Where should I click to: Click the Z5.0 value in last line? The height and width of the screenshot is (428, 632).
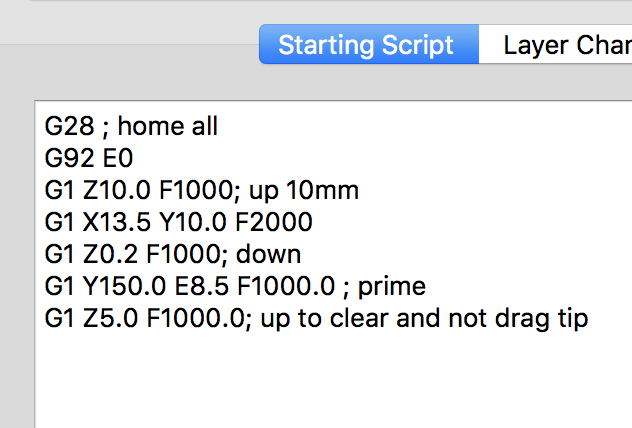pyautogui.click(x=110, y=318)
